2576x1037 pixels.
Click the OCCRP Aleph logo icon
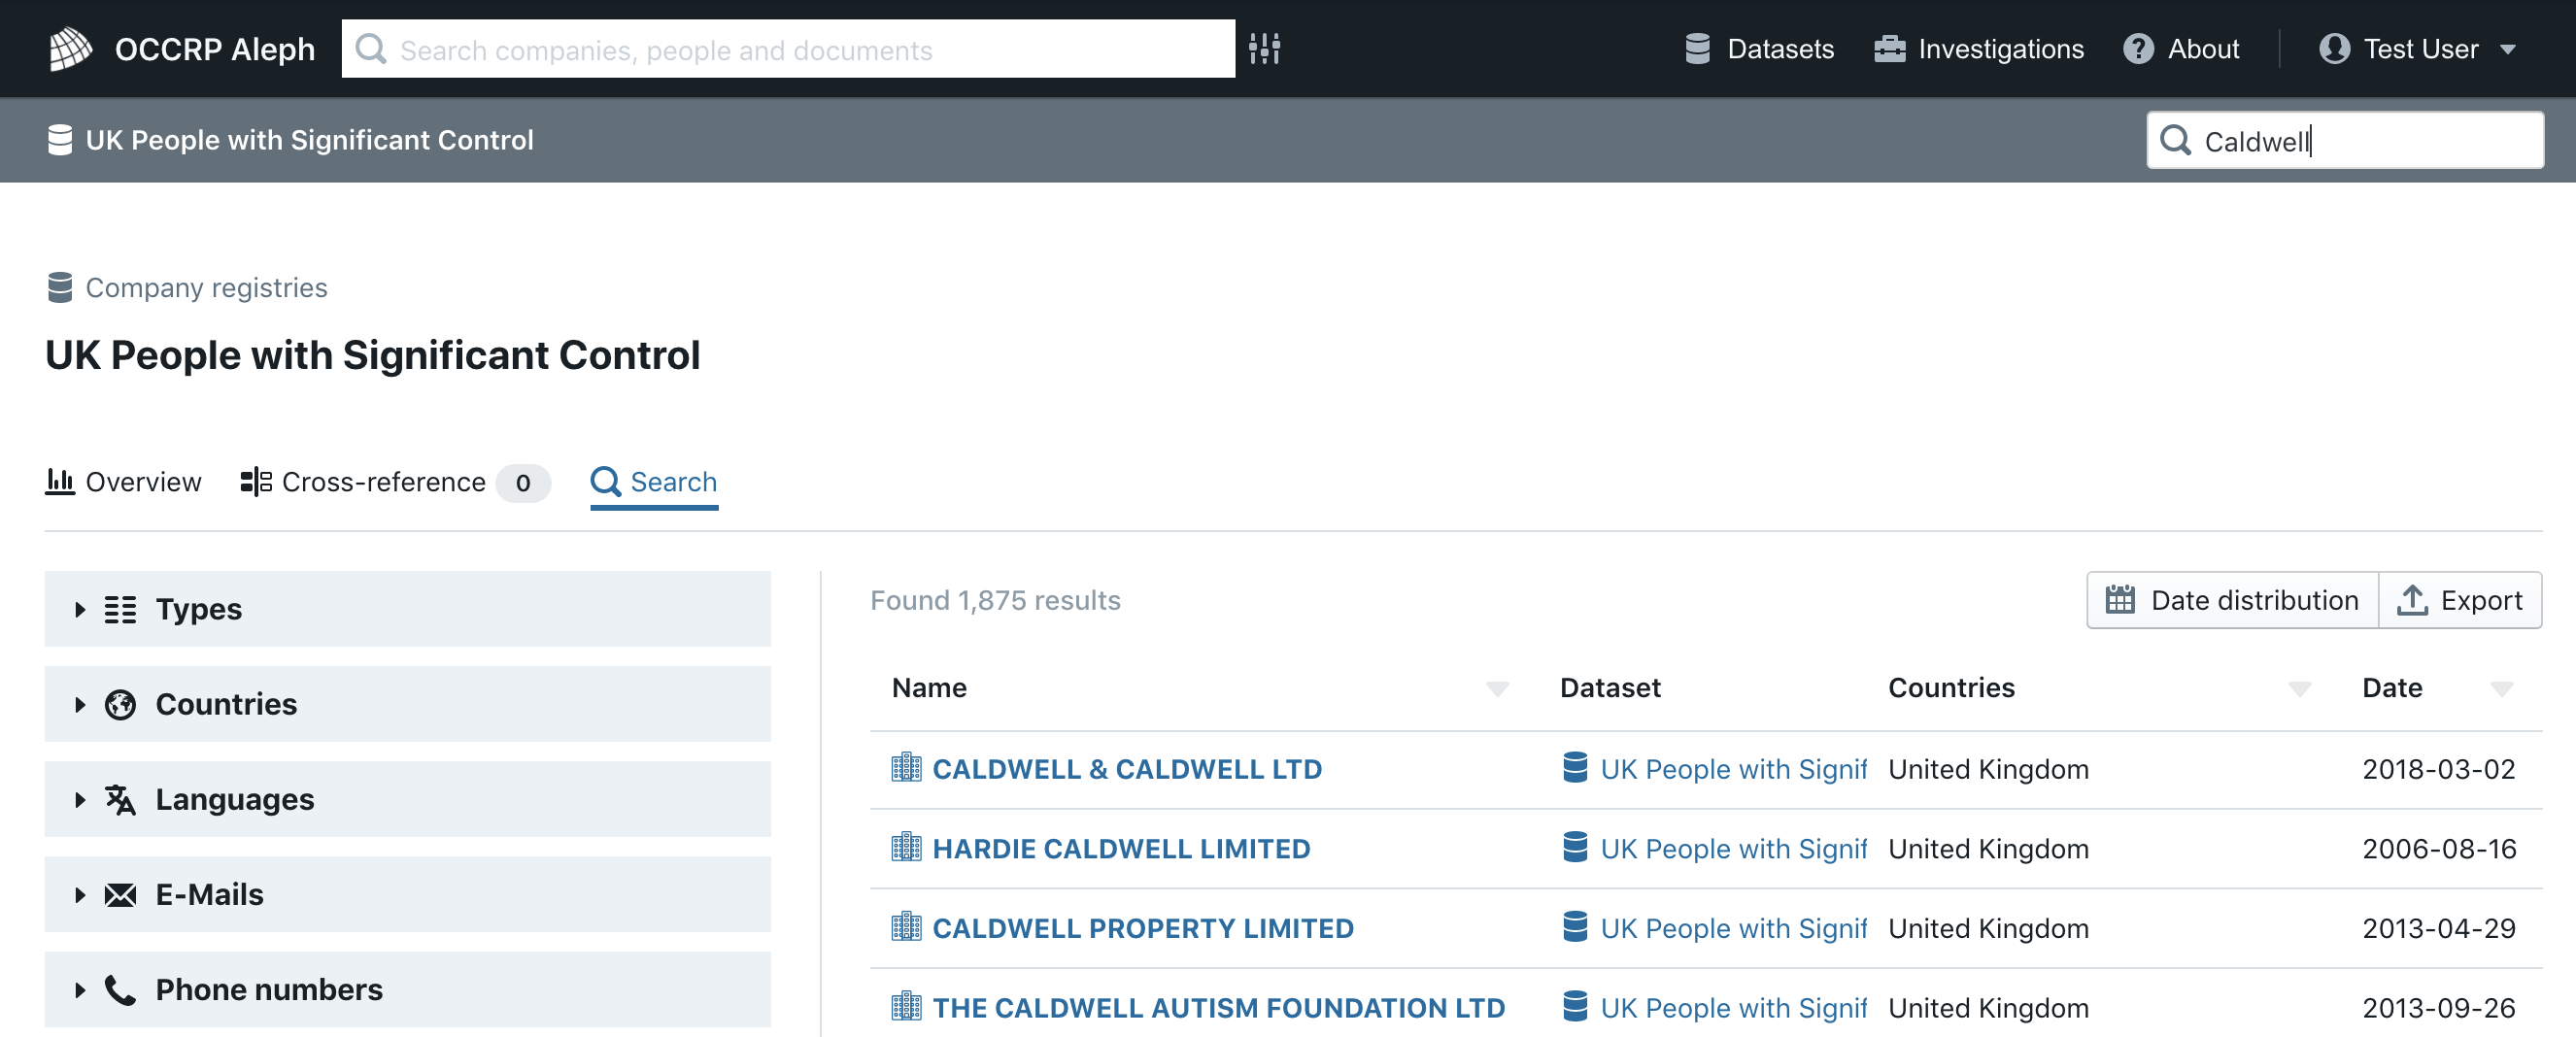(x=70, y=48)
